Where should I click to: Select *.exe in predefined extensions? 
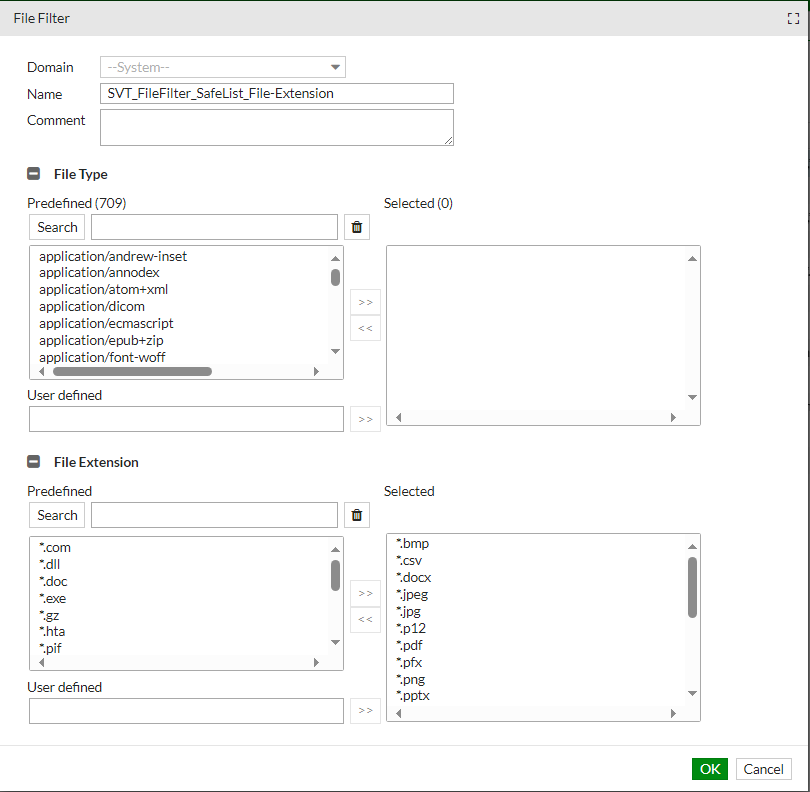(53, 598)
